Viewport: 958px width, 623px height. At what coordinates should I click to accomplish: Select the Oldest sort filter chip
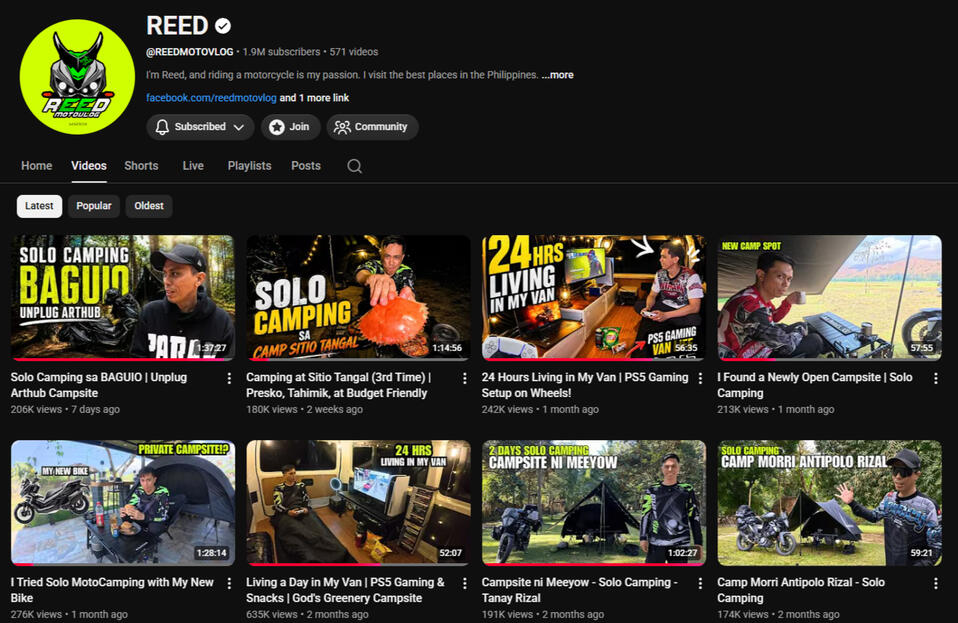click(148, 206)
